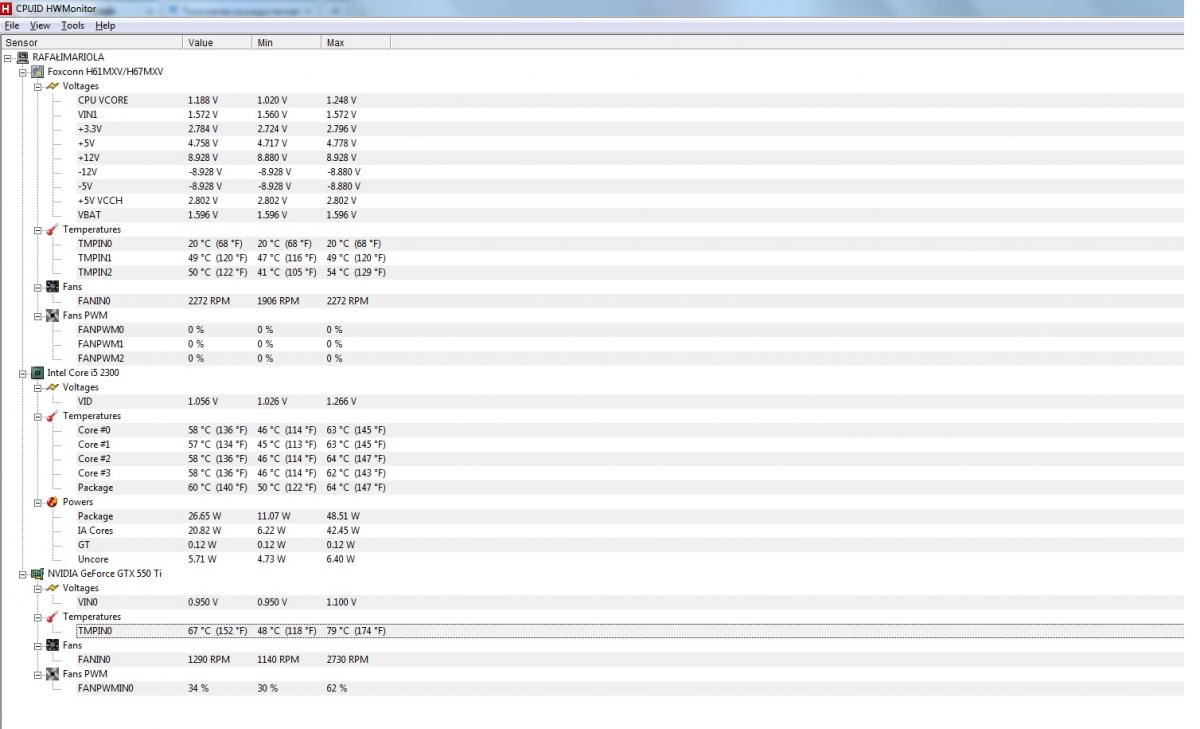Image resolution: width=1200 pixels, height=729 pixels.
Task: Click the Voltages icon under NVIDIA GeForce
Action: (x=52, y=588)
